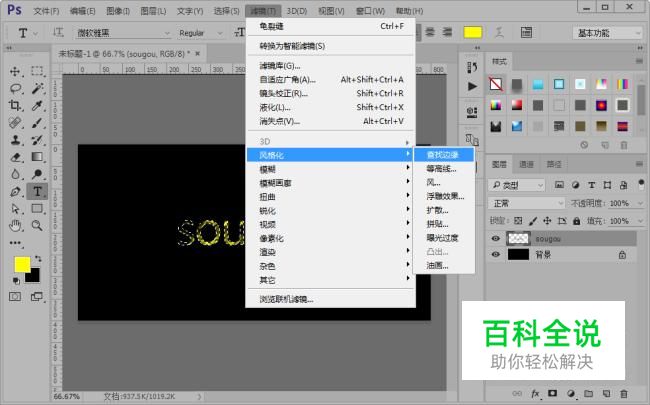Image resolution: width=650 pixels, height=405 pixels.
Task: Toggle visibility of the 背景 layer
Action: click(x=495, y=255)
